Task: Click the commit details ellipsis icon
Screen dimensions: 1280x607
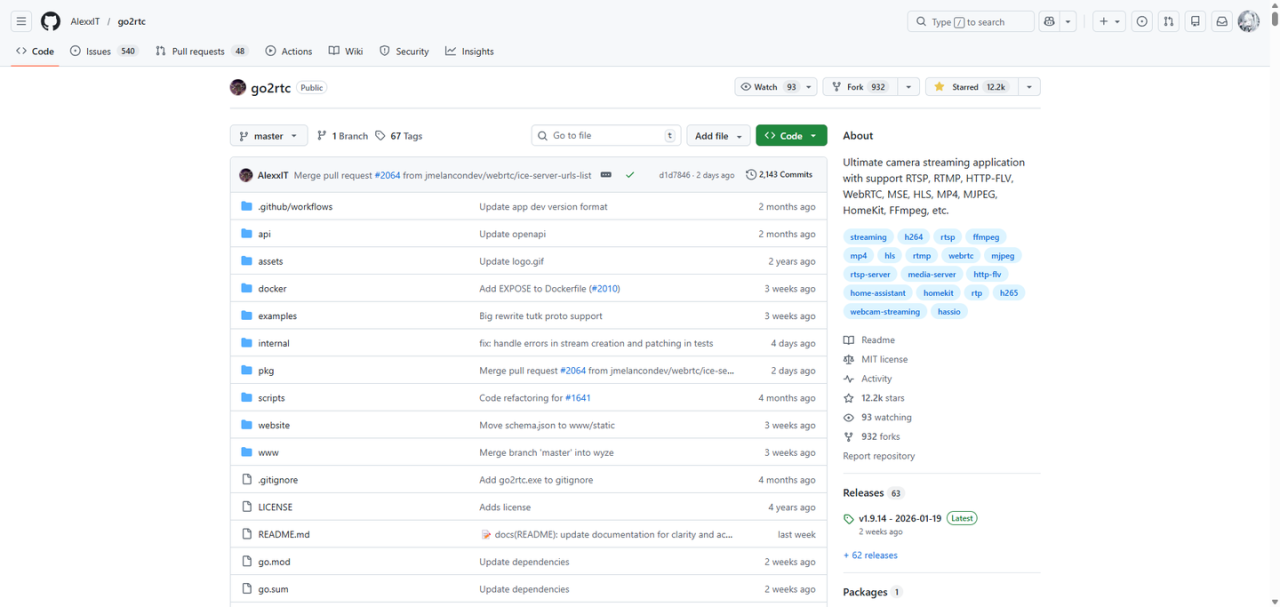Action: (x=605, y=175)
